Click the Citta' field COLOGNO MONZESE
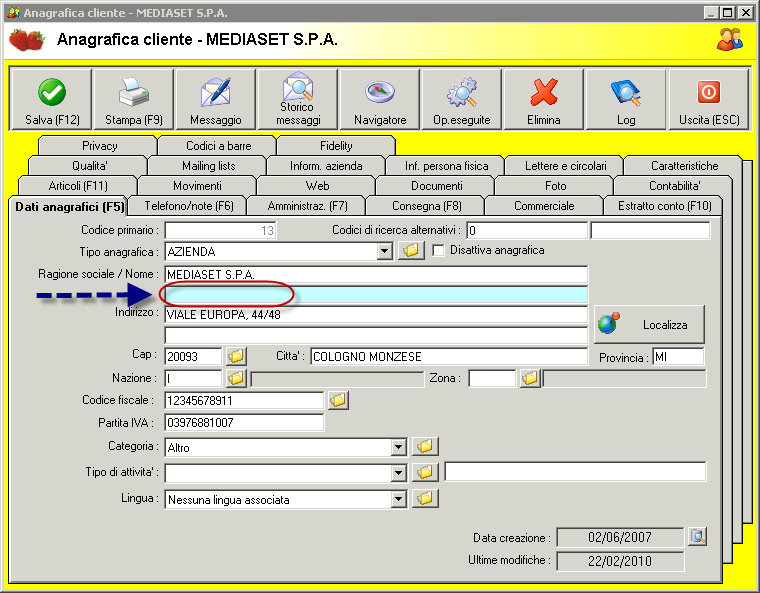This screenshot has height=593, width=760. [449, 357]
